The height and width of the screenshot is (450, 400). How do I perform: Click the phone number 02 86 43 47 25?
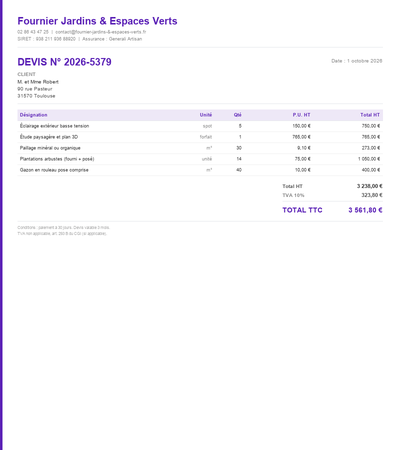tap(33, 32)
